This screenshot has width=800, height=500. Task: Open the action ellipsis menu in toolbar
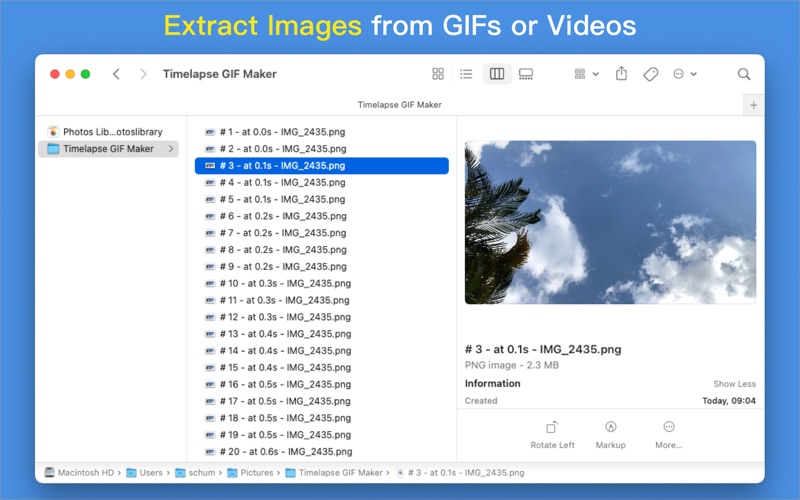click(x=685, y=74)
